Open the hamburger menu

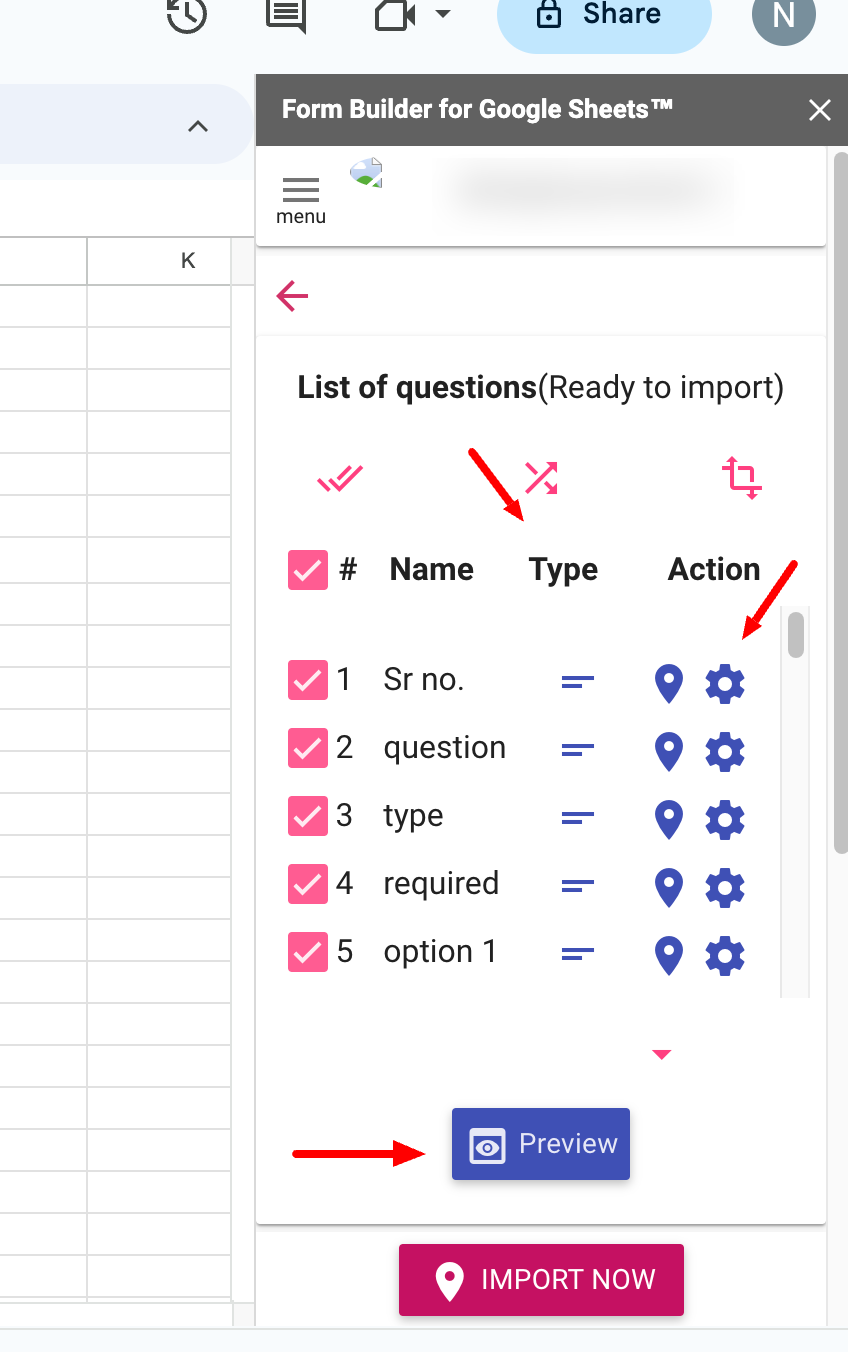coord(301,196)
